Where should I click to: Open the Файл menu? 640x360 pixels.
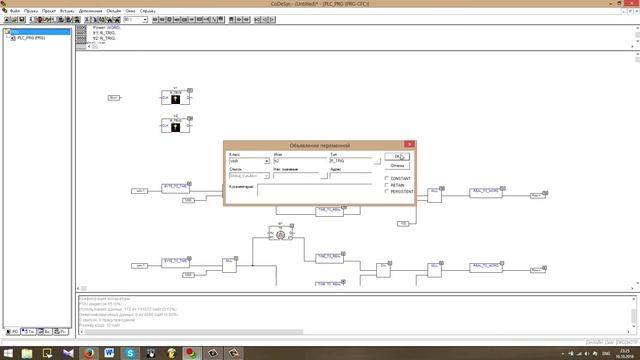pyautogui.click(x=15, y=11)
